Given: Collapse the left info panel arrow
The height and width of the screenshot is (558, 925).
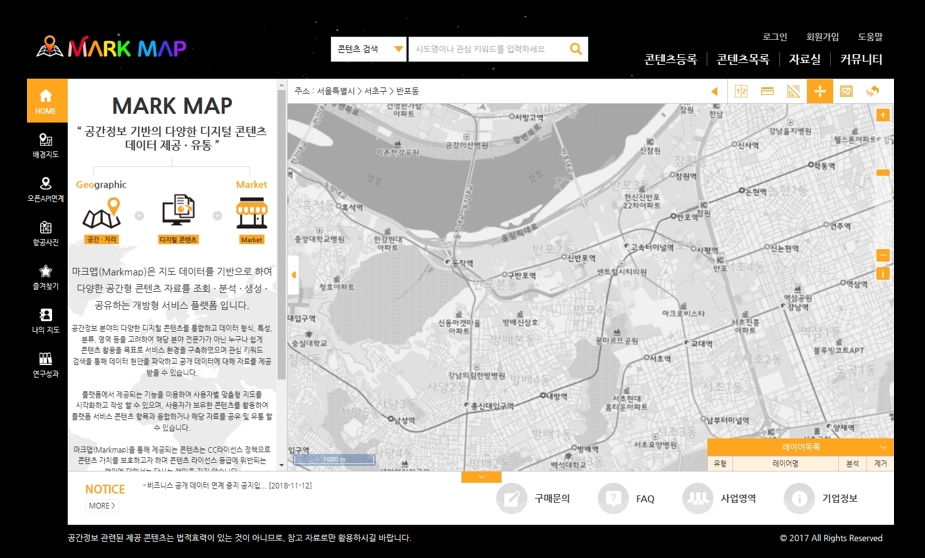Looking at the screenshot, I should (x=293, y=275).
